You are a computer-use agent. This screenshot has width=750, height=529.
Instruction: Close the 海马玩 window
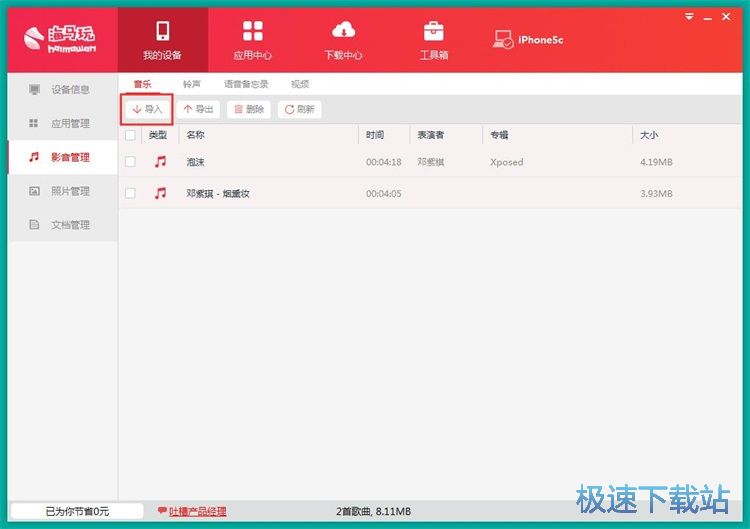pos(726,17)
